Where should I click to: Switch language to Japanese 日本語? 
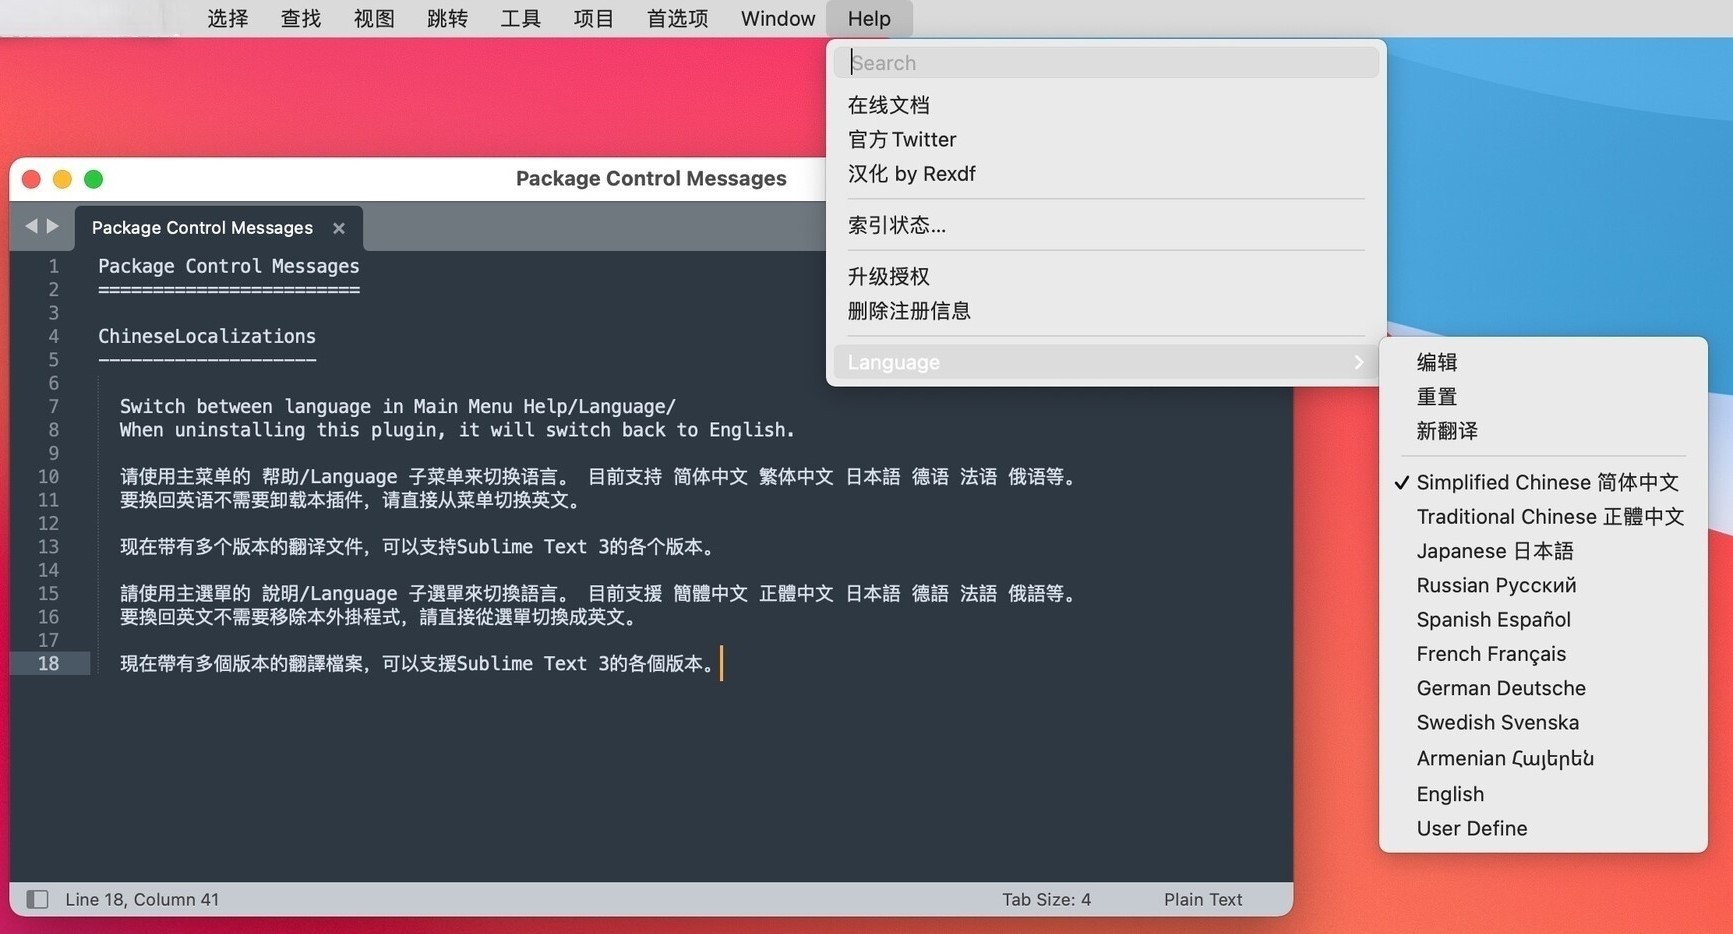point(1543,550)
